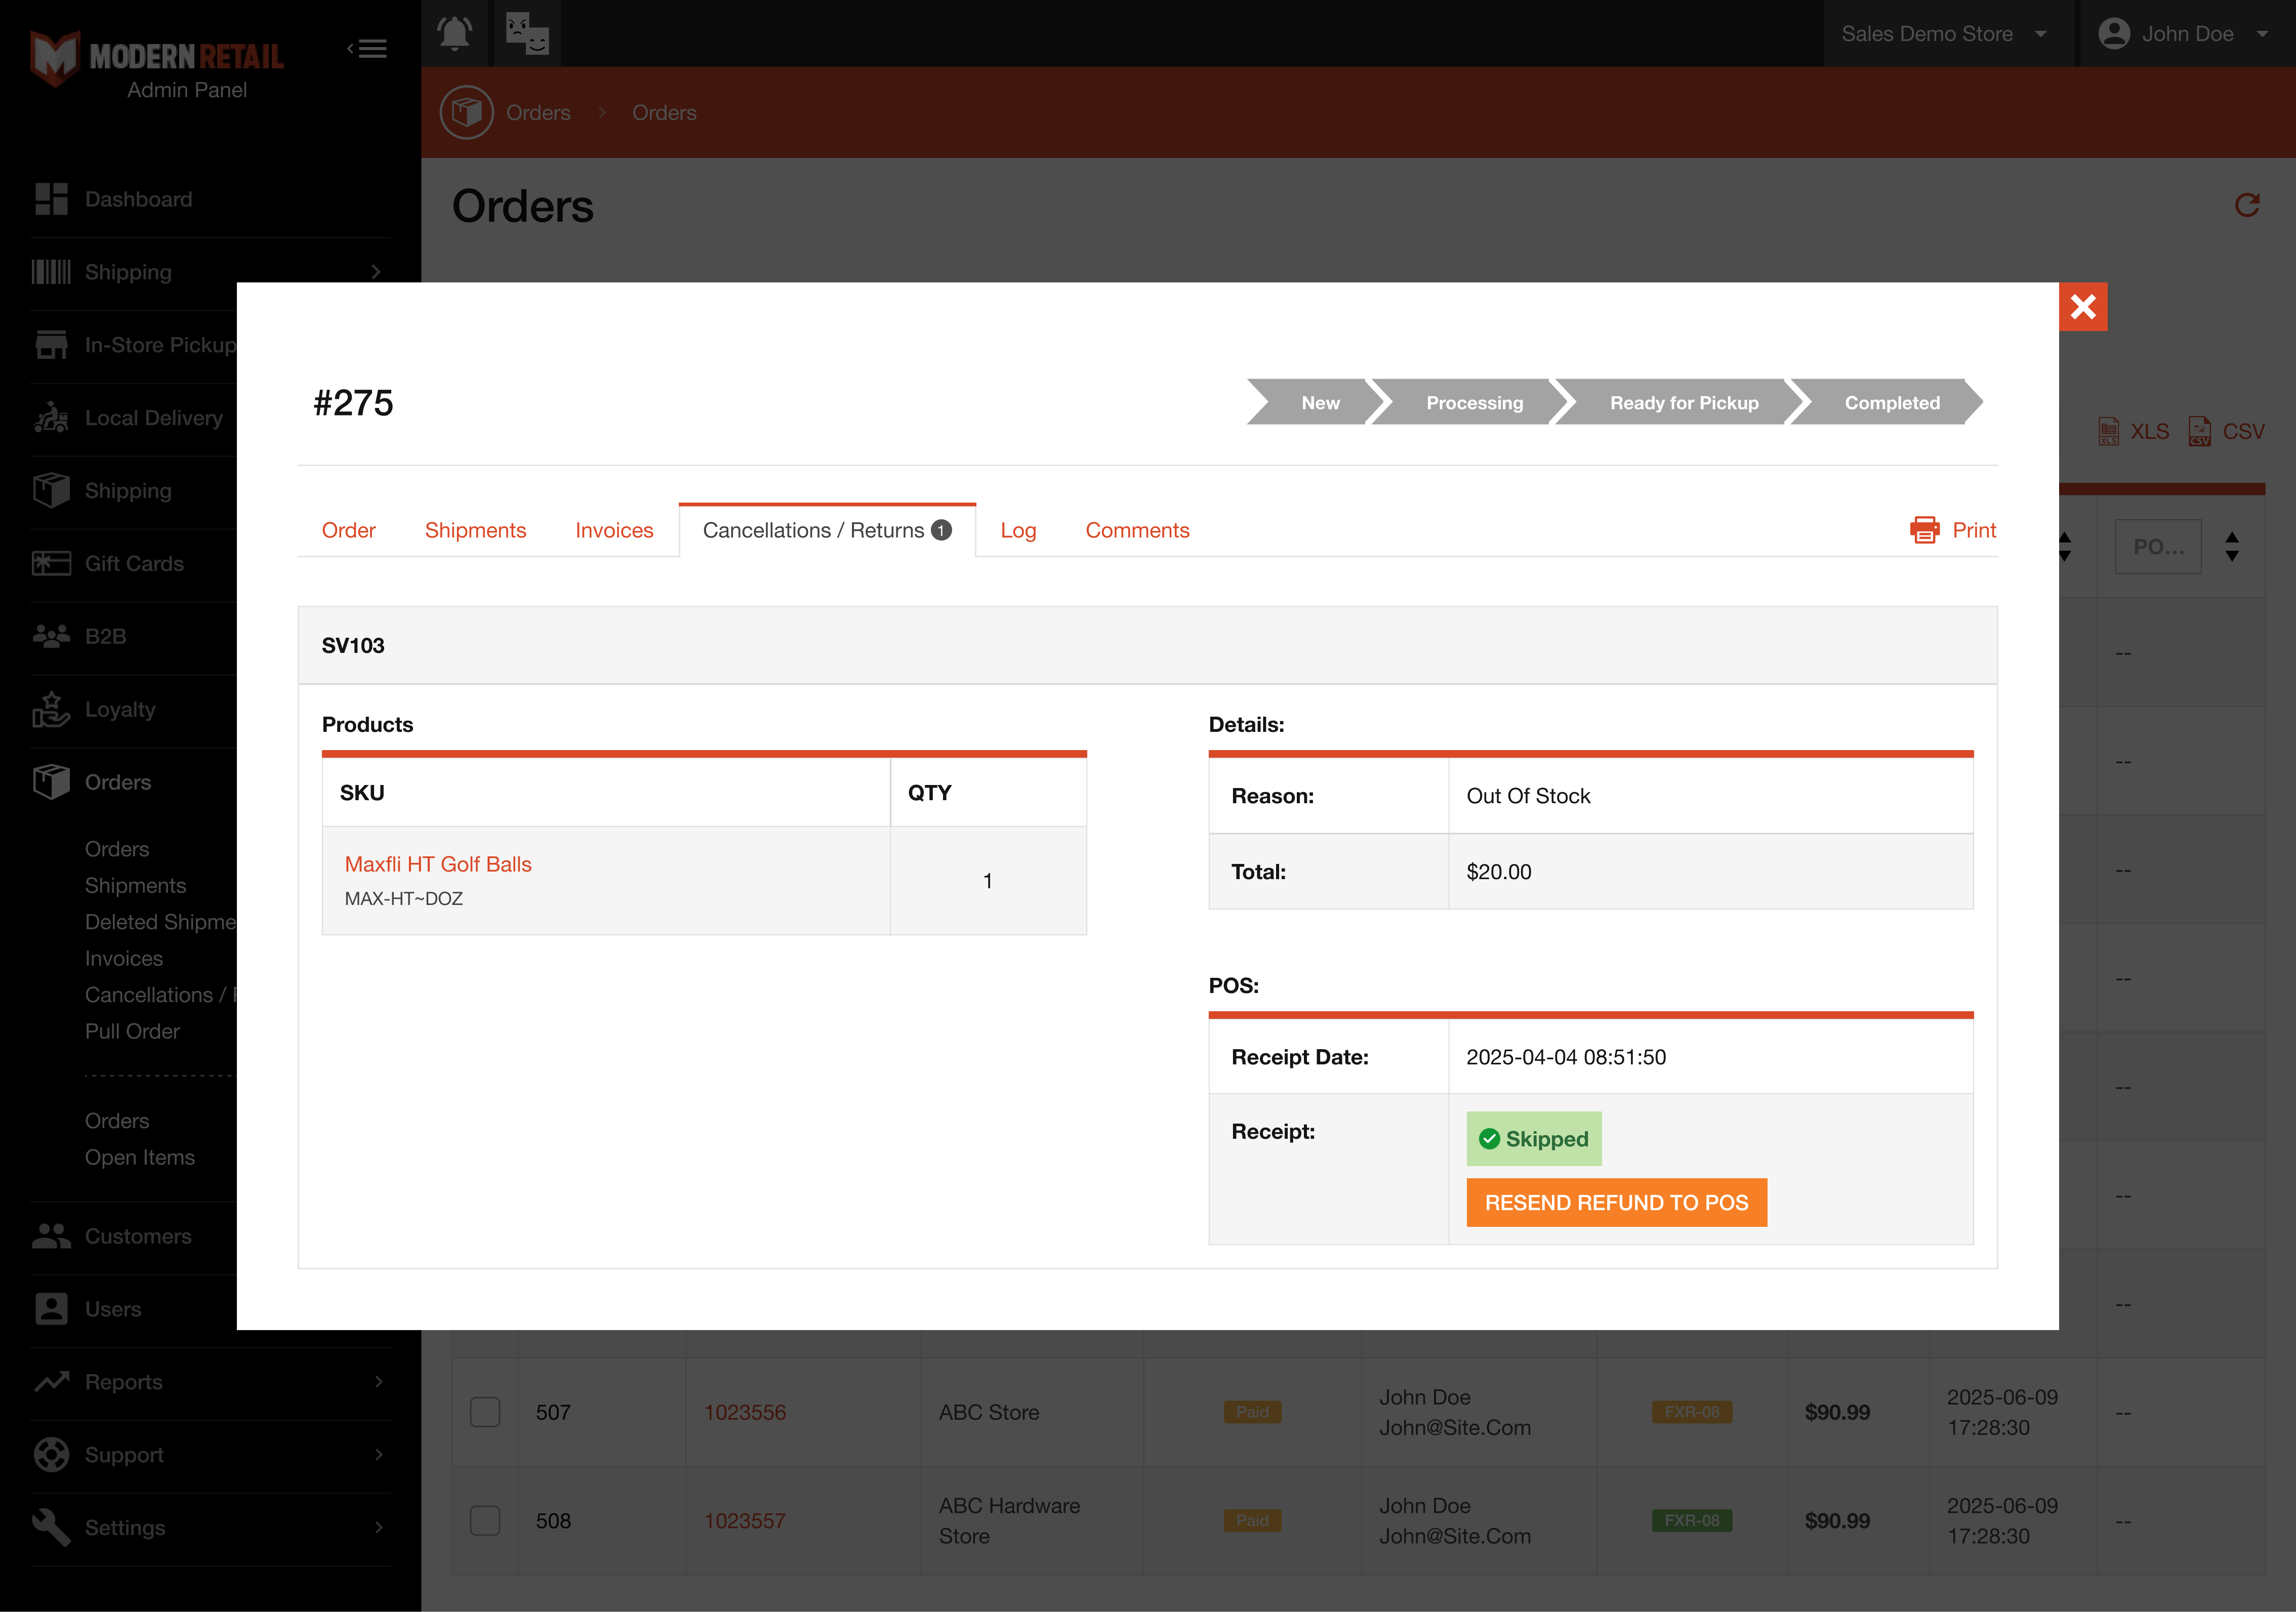Click the Gift Cards icon in sidebar
Viewport: 2296px width, 1612px height.
[x=51, y=564]
